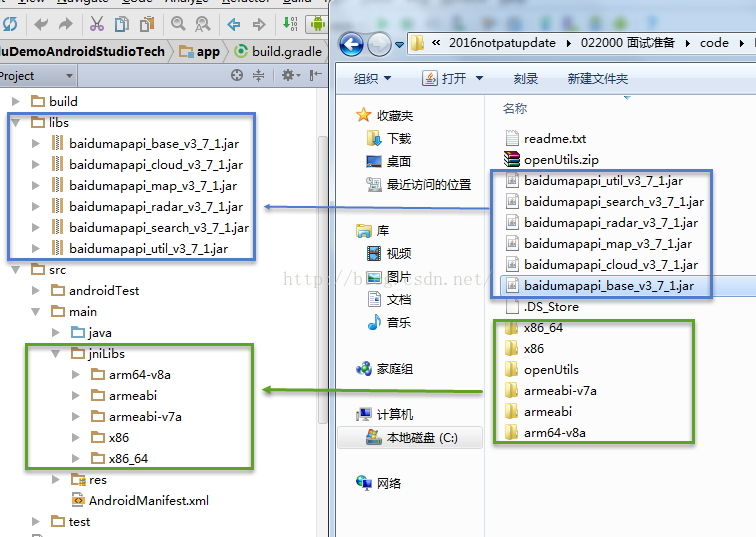
Task: Click the Undo arrow in the toolbar
Action: tap(41, 24)
